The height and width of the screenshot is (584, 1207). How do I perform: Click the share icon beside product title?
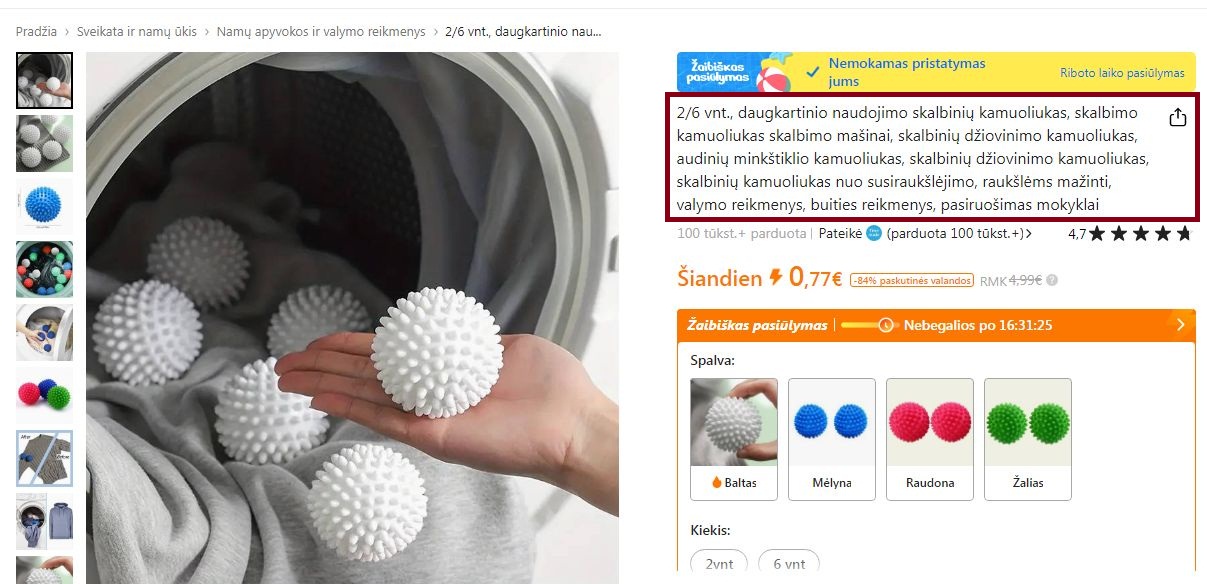click(x=1177, y=118)
